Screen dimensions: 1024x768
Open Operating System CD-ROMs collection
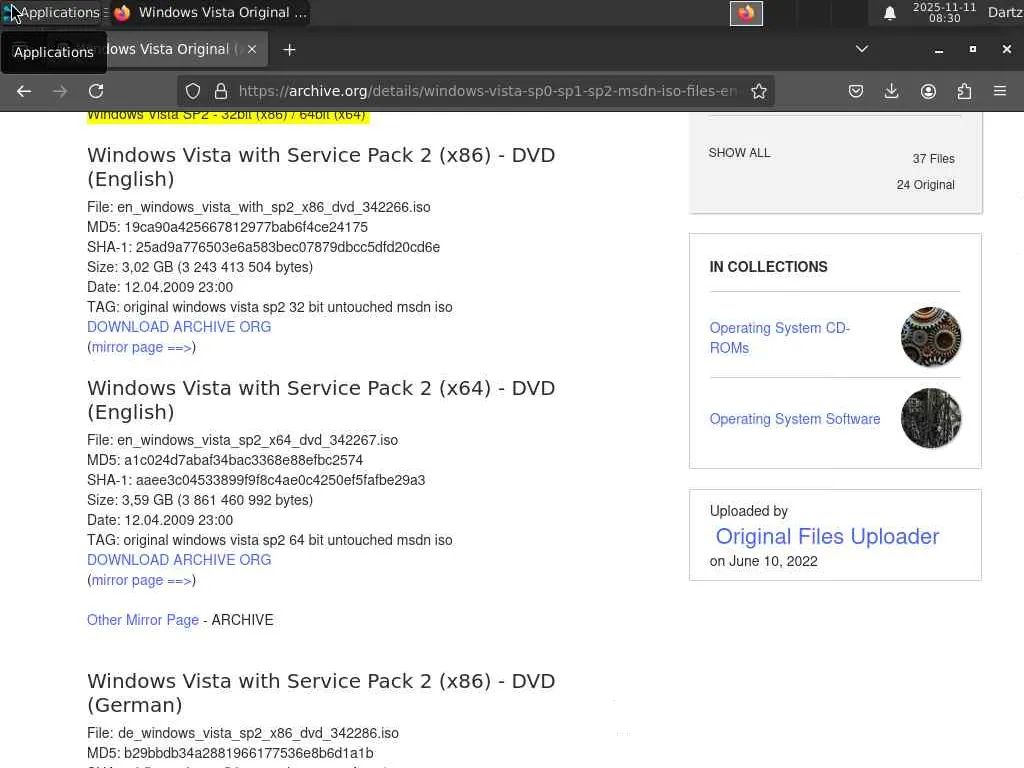(x=779, y=338)
